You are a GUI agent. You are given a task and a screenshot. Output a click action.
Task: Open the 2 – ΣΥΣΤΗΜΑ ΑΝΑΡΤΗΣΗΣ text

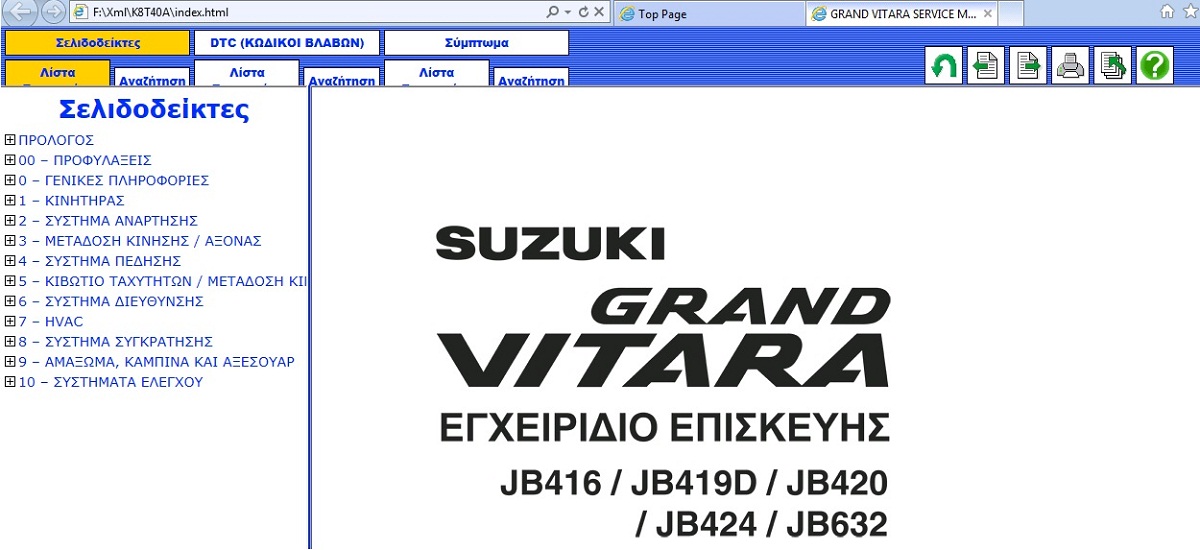coord(108,220)
